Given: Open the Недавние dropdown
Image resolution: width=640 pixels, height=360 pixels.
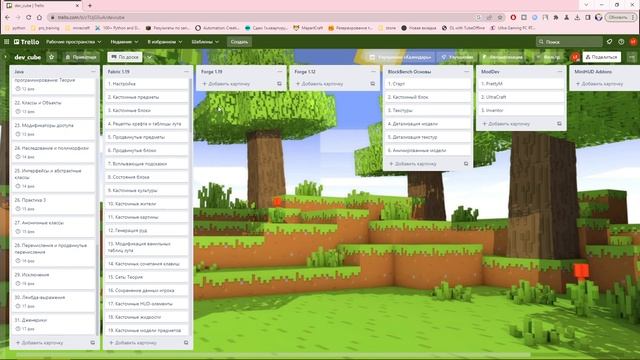Looking at the screenshot, I should click(x=124, y=42).
